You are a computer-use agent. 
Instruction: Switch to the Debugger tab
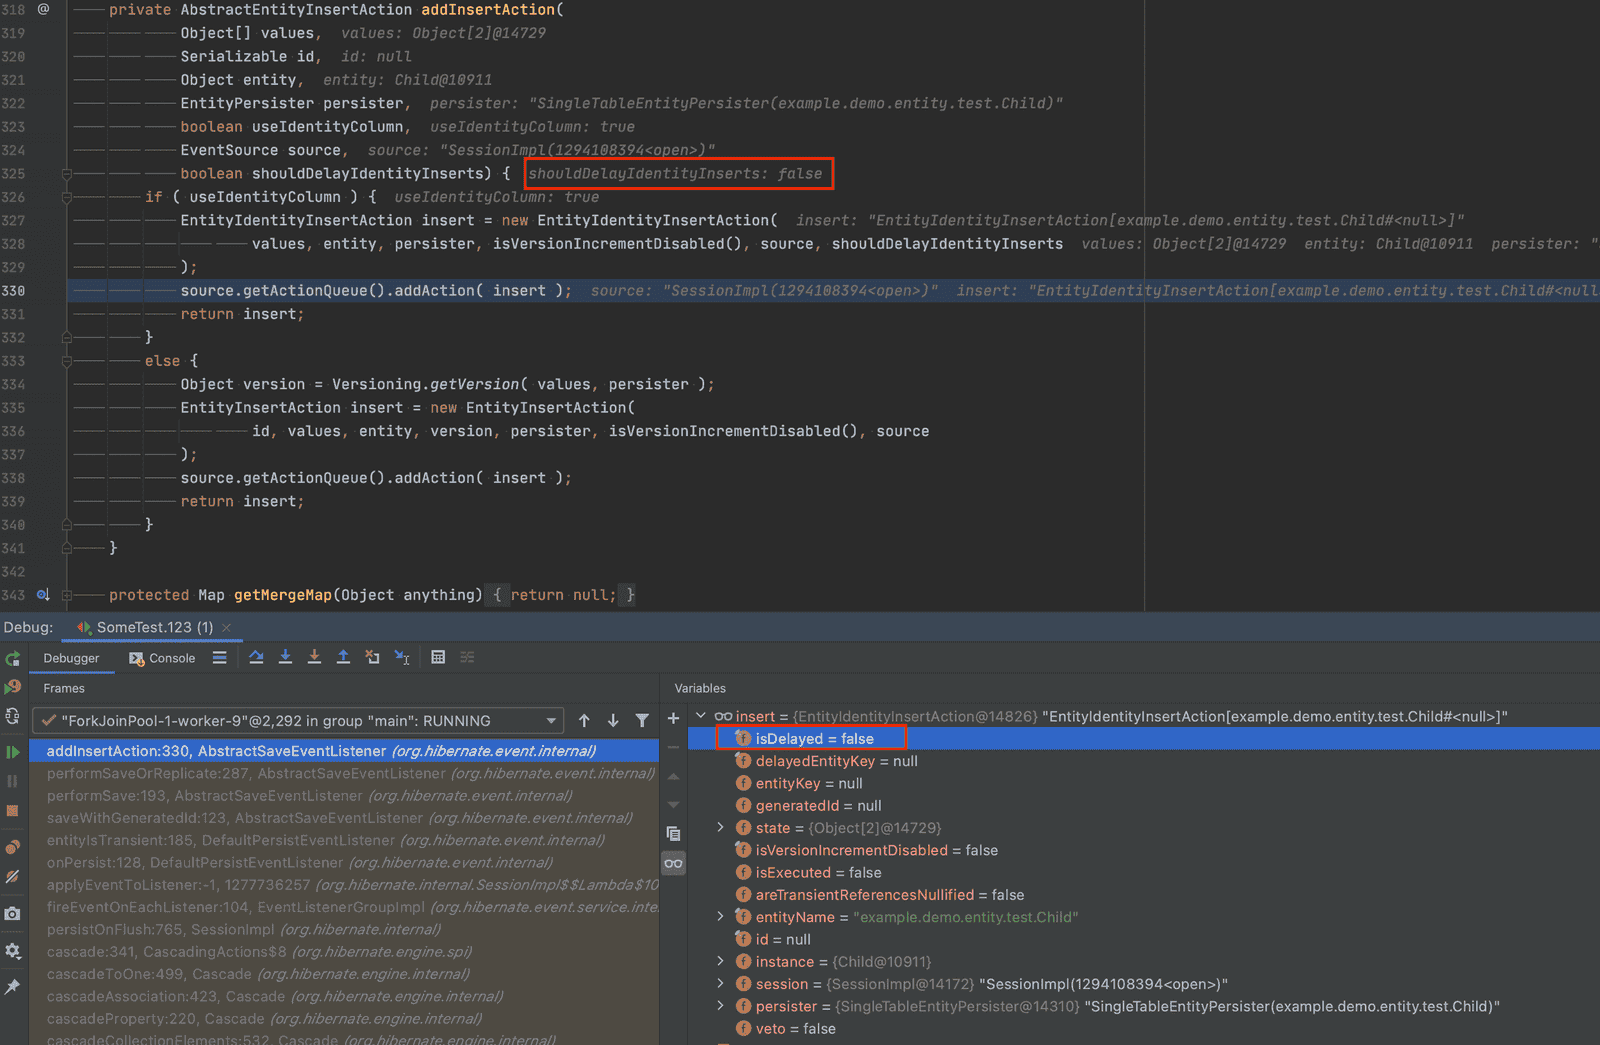71,658
